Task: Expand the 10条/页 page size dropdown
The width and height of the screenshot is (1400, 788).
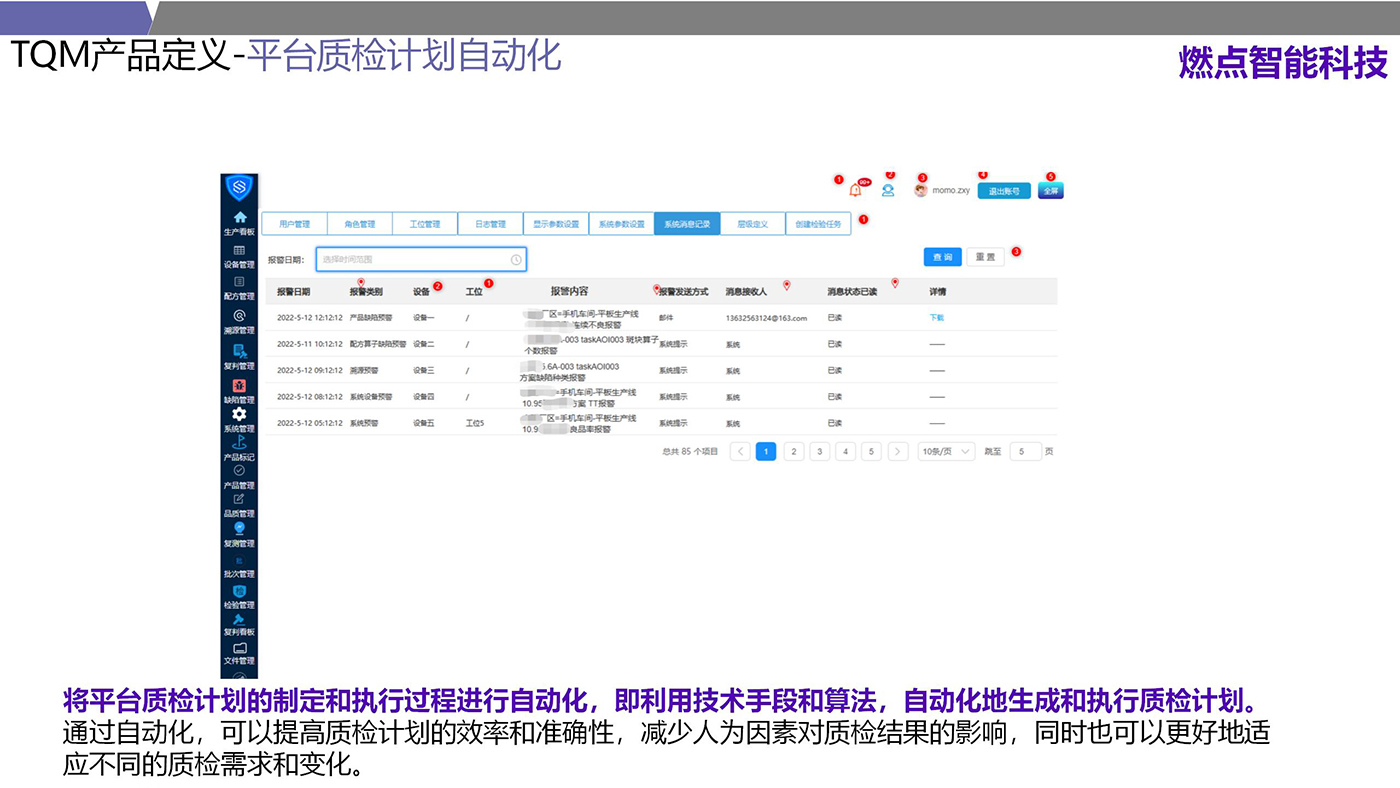Action: coord(945,452)
